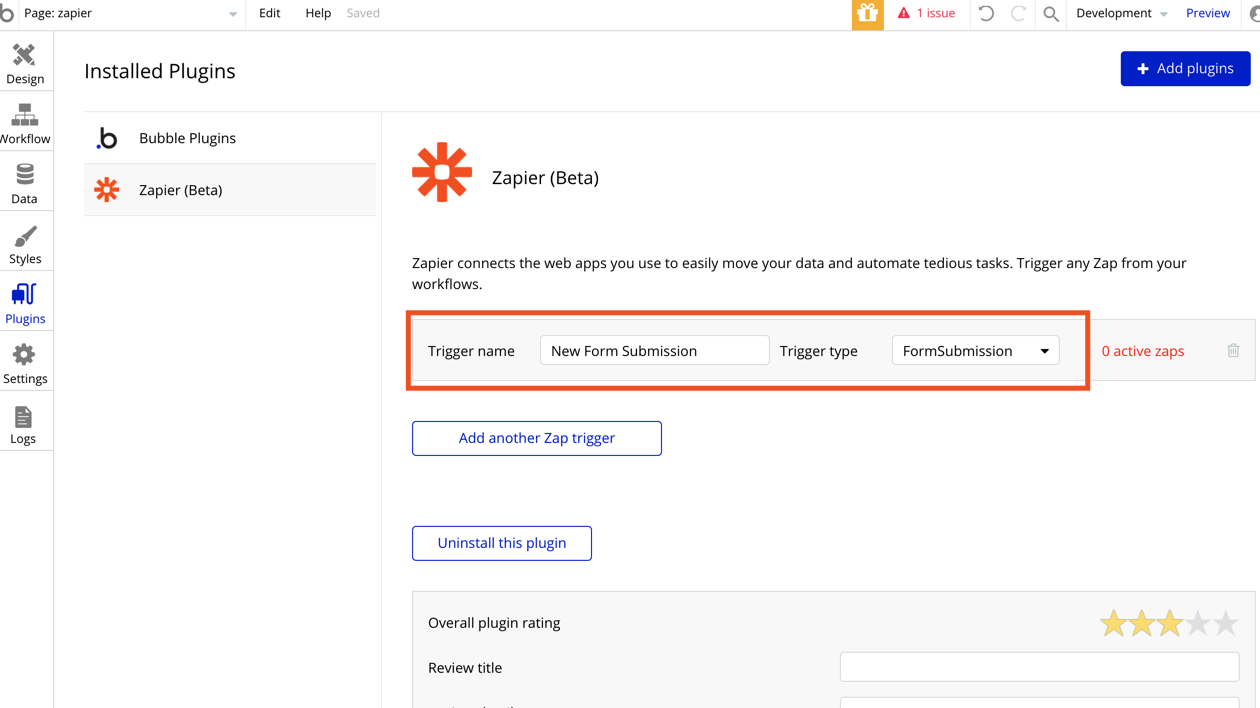This screenshot has height=708, width=1260.
Task: Click Uninstall this plugin
Action: 502,543
